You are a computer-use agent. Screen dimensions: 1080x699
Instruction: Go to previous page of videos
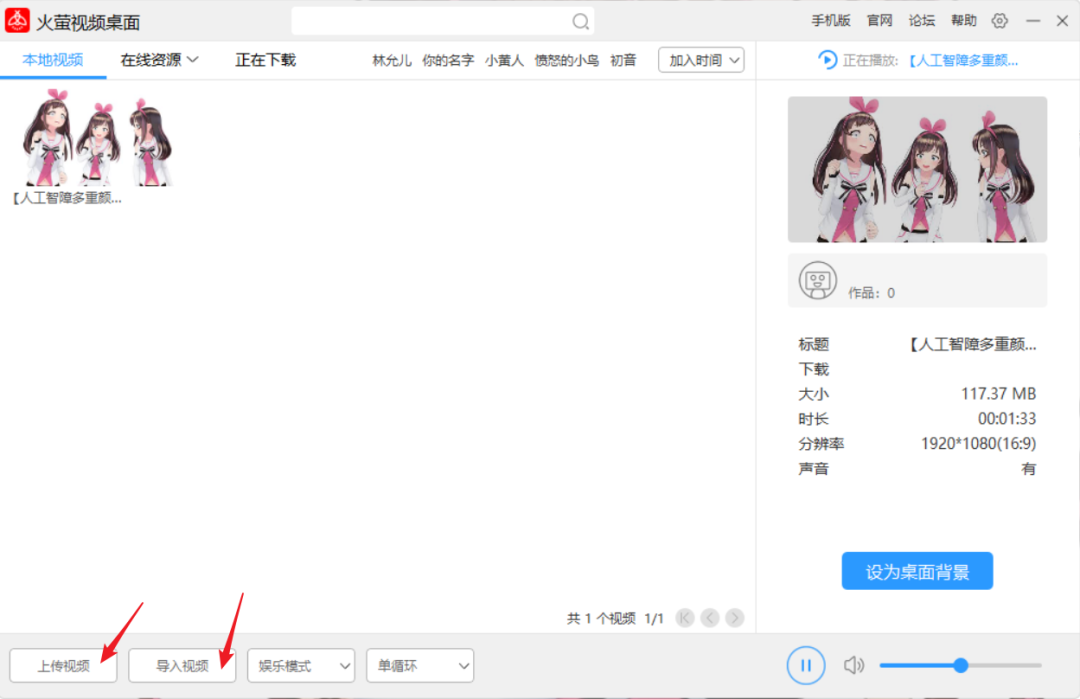tap(710, 618)
